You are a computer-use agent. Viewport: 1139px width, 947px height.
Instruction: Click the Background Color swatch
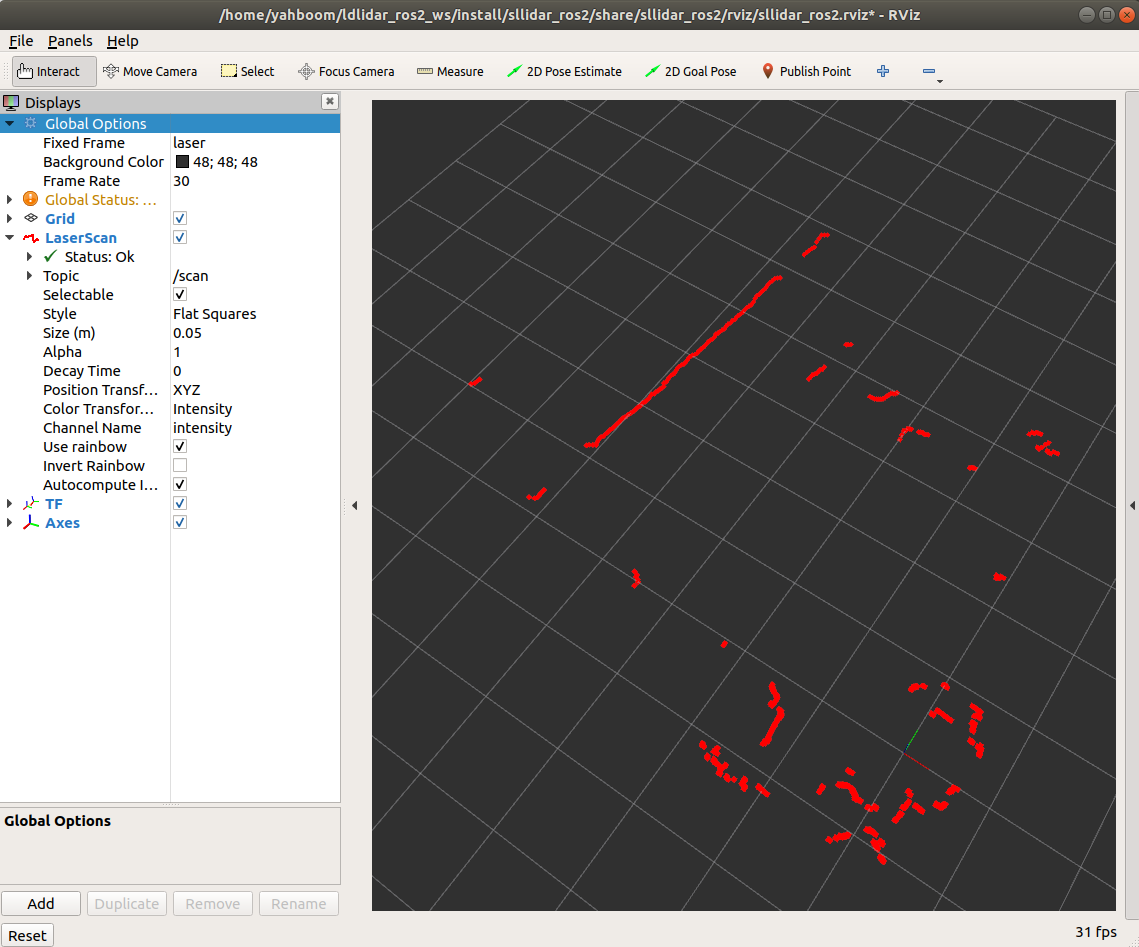183,162
